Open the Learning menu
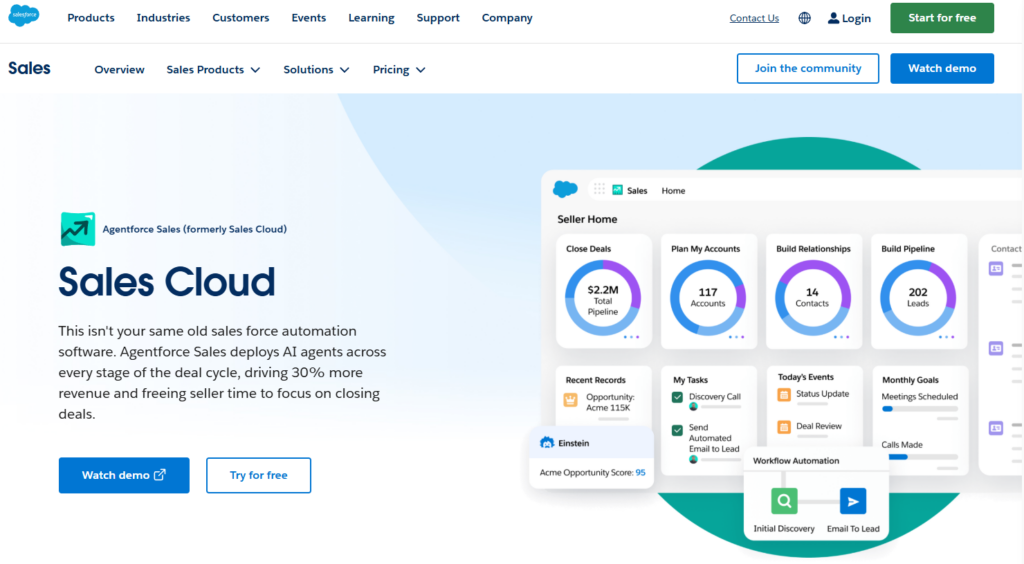This screenshot has height=564, width=1024. coord(371,18)
